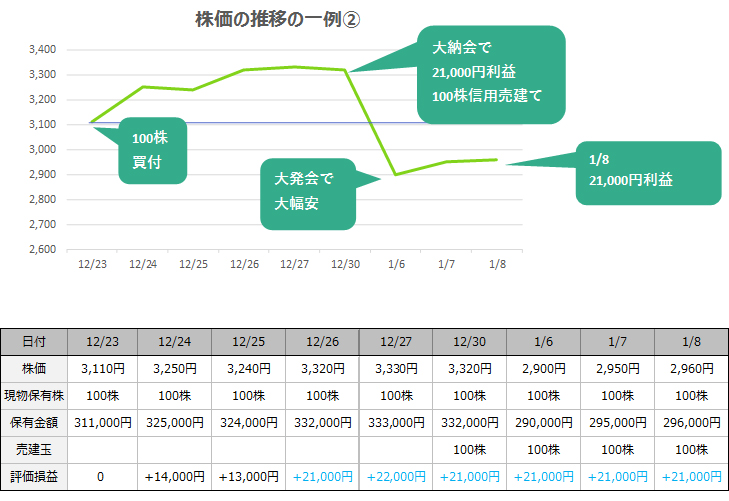Image resolution: width=729 pixels, height=501 pixels.
Task: Select the +14,000円 profit cell
Action: [x=174, y=476]
